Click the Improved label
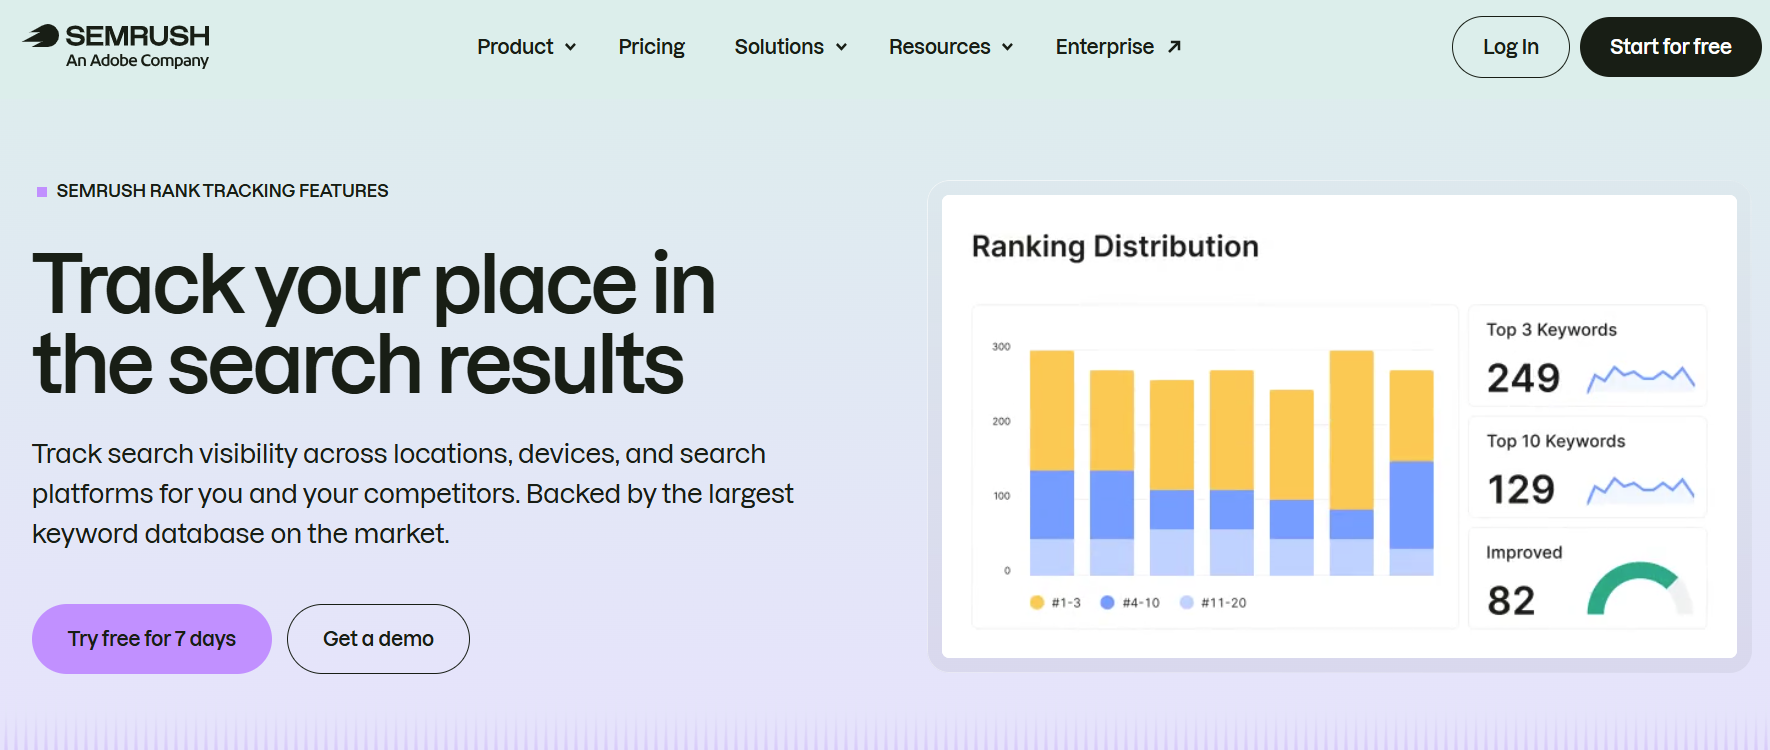The image size is (1770, 750). 1524,552
